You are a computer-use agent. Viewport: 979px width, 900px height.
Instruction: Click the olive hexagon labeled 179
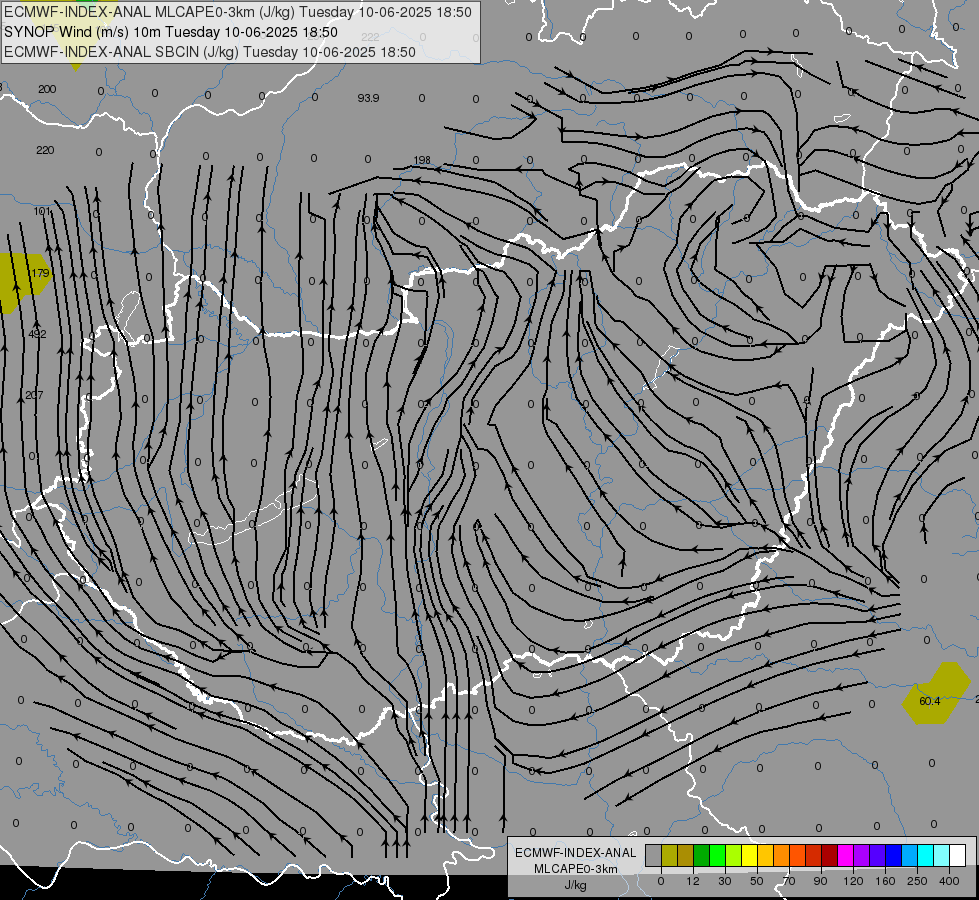coord(24,282)
